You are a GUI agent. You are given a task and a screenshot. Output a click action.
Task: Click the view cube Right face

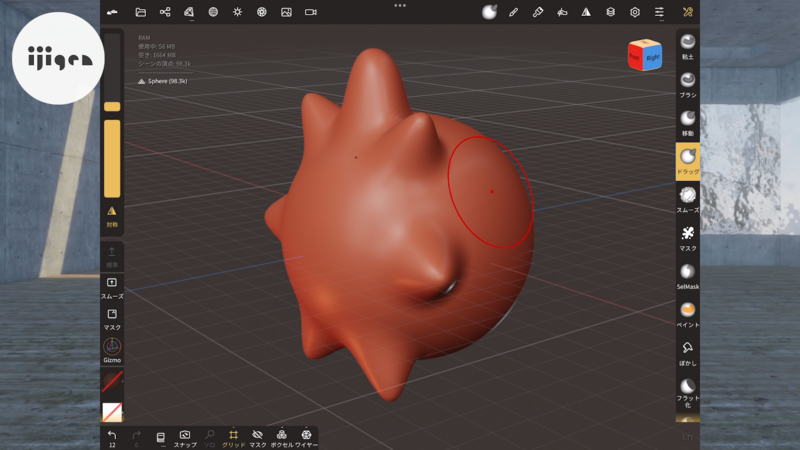pyautogui.click(x=653, y=58)
